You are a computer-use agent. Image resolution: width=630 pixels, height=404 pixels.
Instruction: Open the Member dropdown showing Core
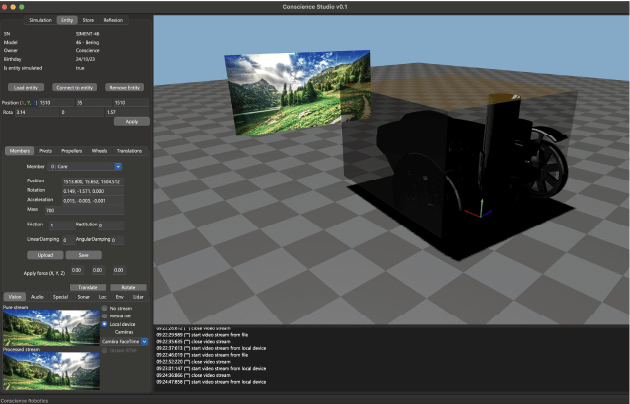85,165
